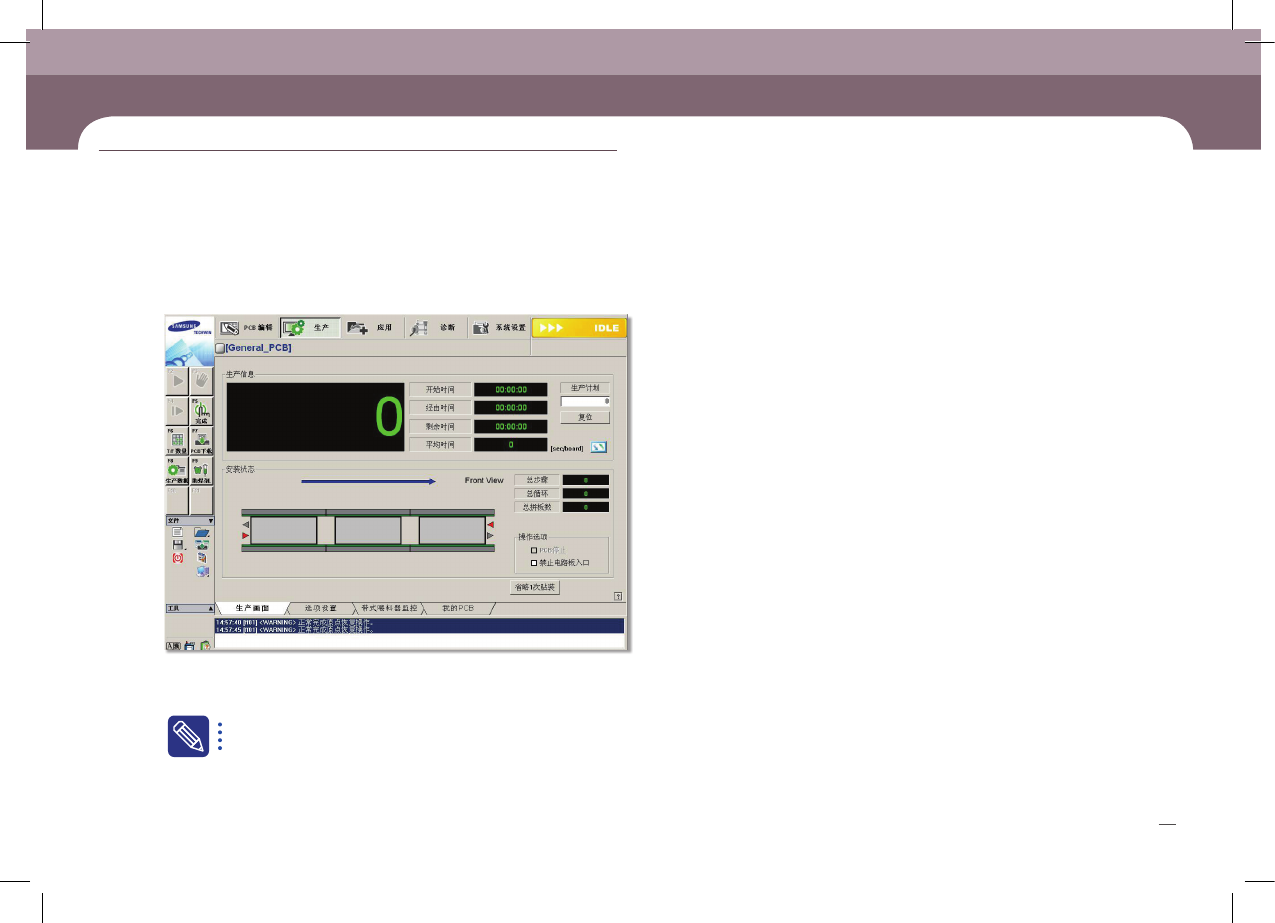Click the F2 play start button

click(177, 381)
